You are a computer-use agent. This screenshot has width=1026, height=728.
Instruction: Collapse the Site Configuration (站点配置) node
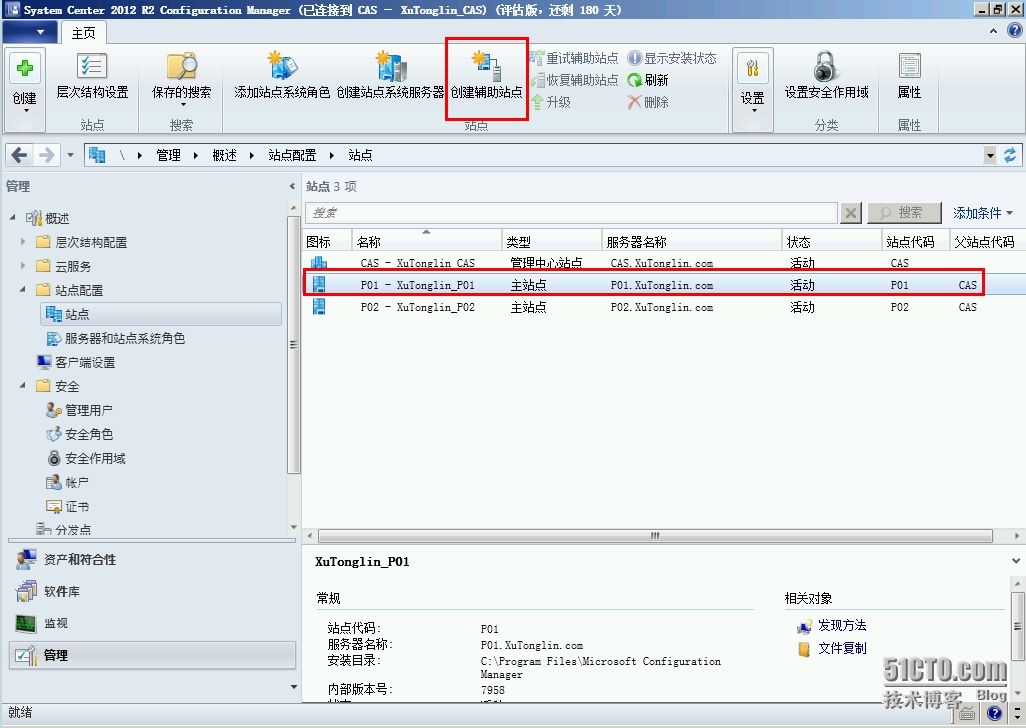(23, 289)
